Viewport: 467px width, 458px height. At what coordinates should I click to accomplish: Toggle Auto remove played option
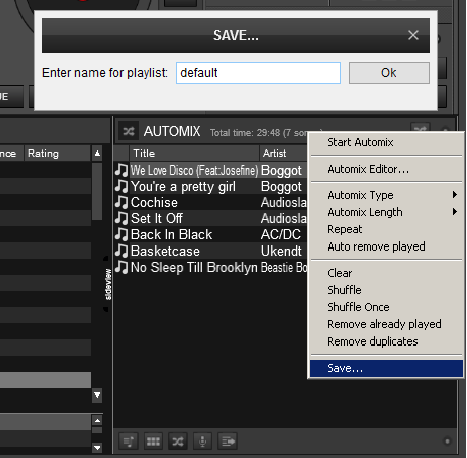[376, 247]
